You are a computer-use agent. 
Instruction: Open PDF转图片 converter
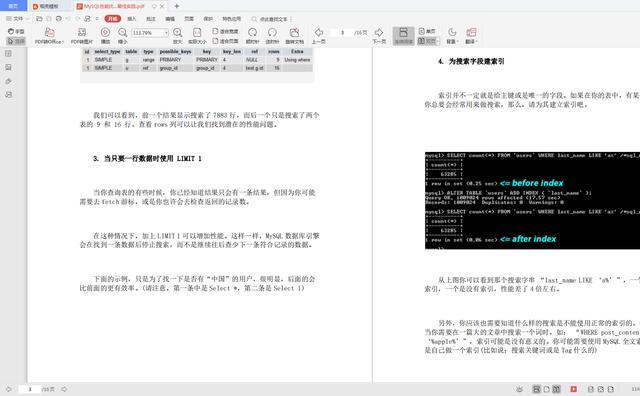pyautogui.click(x=82, y=36)
